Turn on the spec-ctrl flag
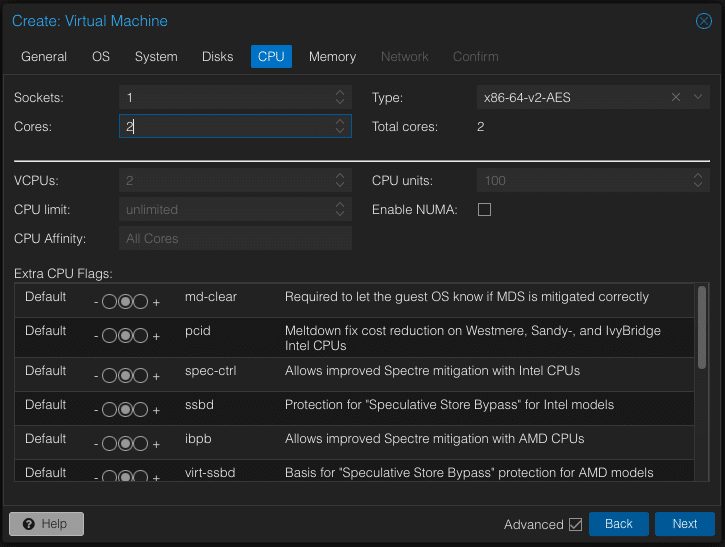Screen dimensions: 725x547 [x=140, y=375]
